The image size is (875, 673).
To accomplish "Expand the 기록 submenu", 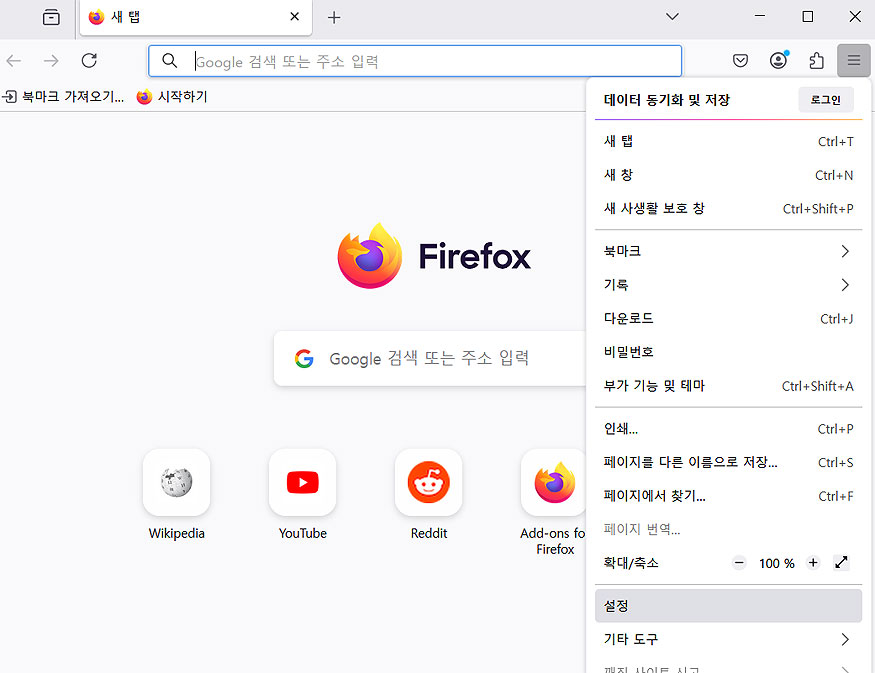I will [728, 285].
